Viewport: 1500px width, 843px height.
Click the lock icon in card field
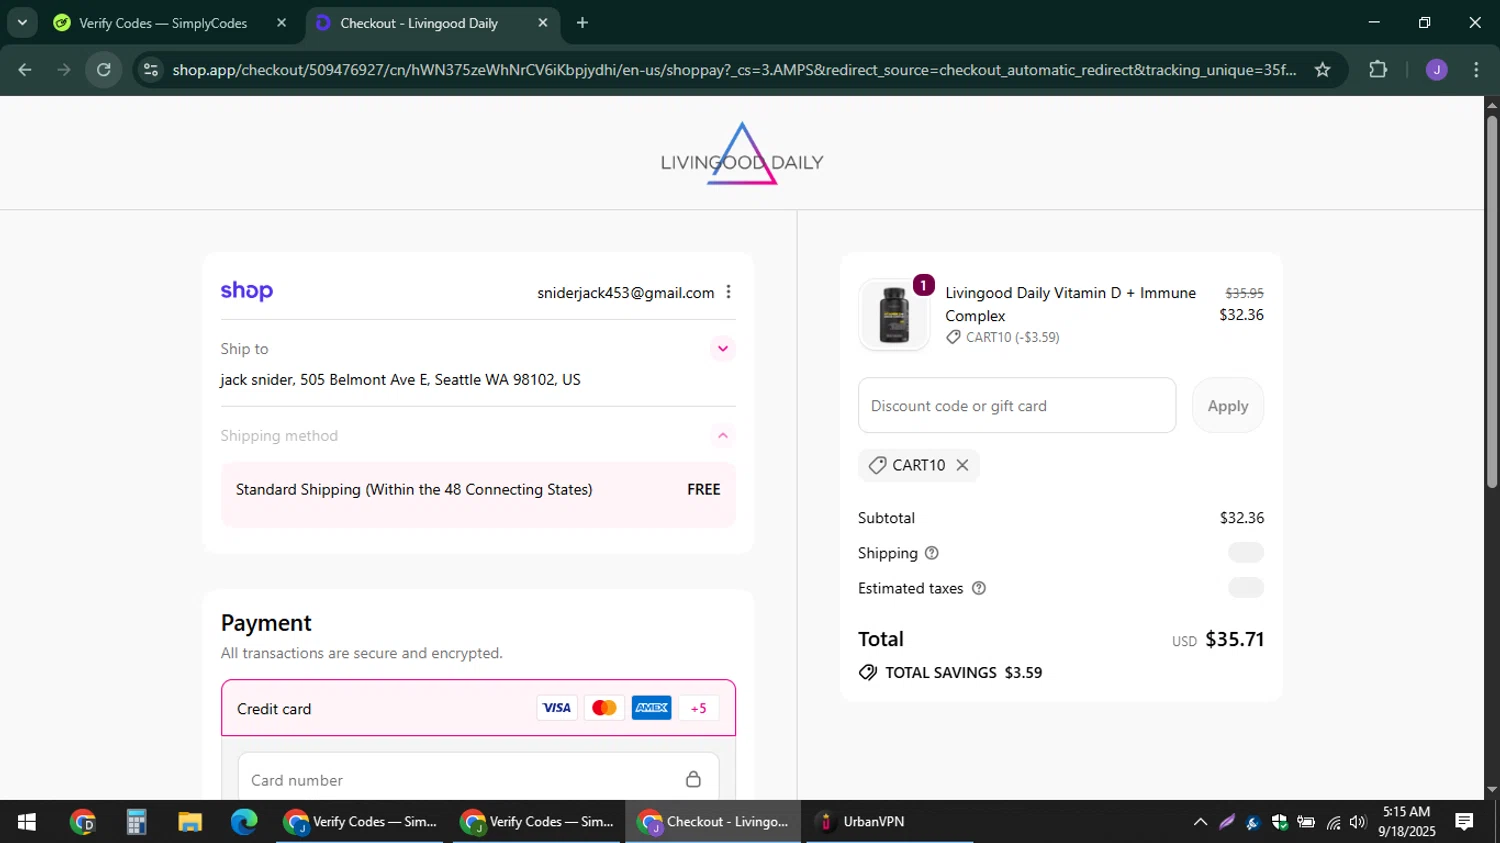(693, 779)
